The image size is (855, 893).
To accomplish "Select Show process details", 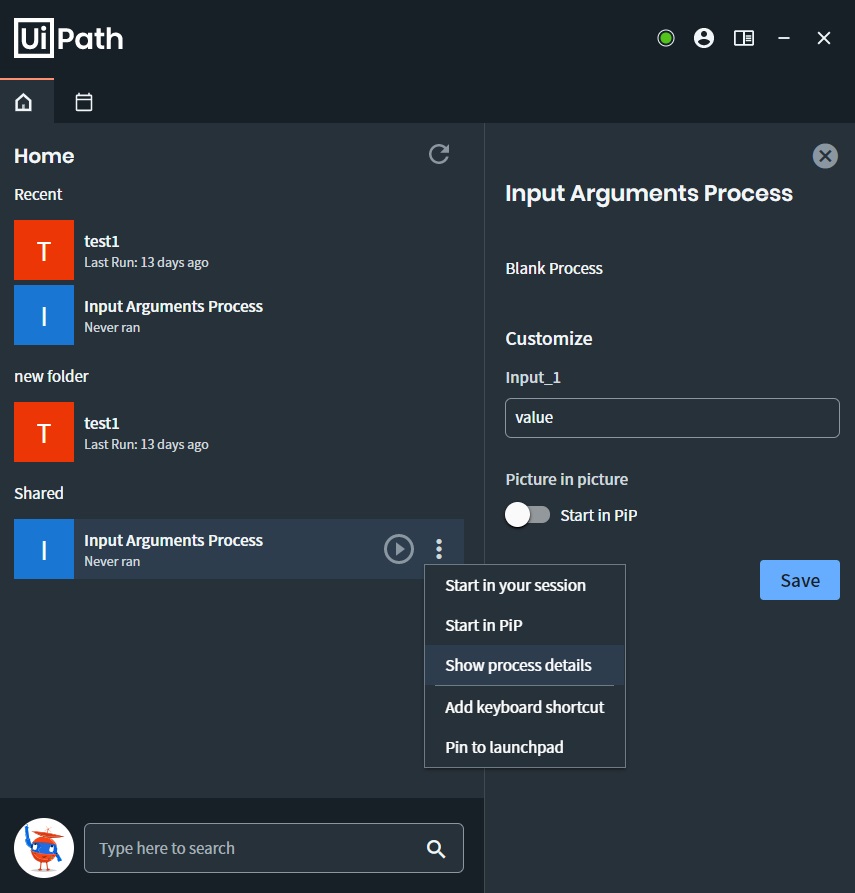I will (525, 665).
